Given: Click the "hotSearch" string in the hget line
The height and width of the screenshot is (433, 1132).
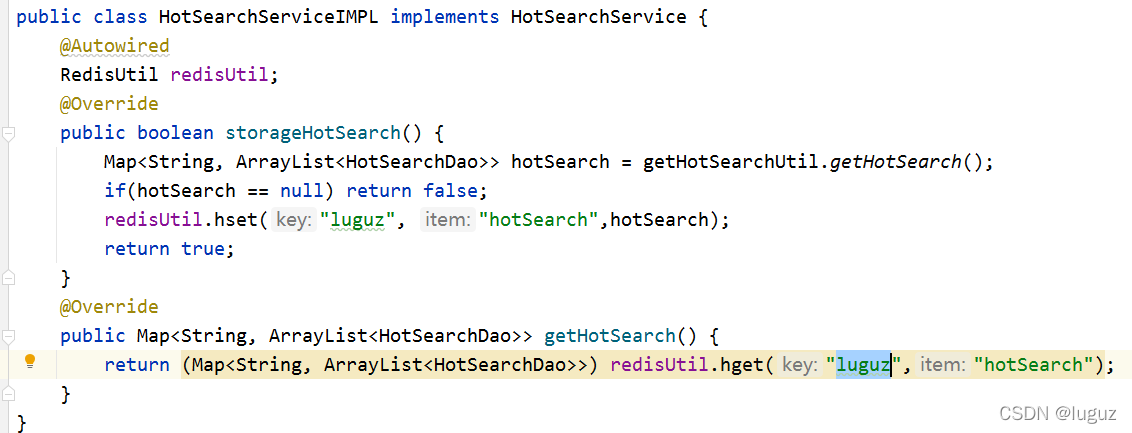Looking at the screenshot, I should 1033,364.
